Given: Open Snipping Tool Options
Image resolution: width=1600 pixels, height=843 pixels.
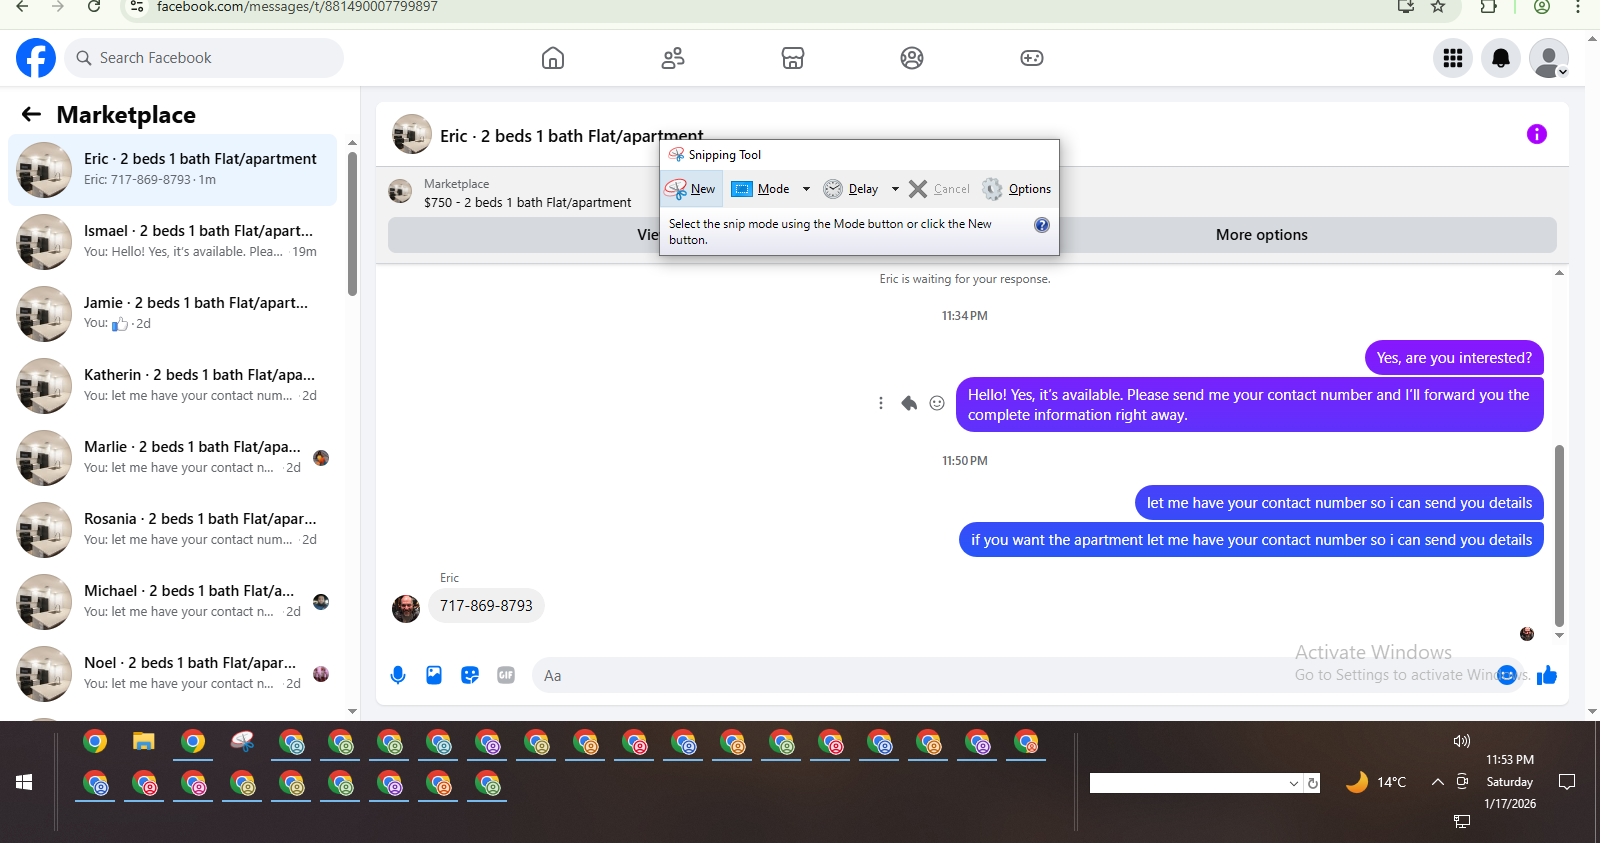Looking at the screenshot, I should click(x=1016, y=189).
